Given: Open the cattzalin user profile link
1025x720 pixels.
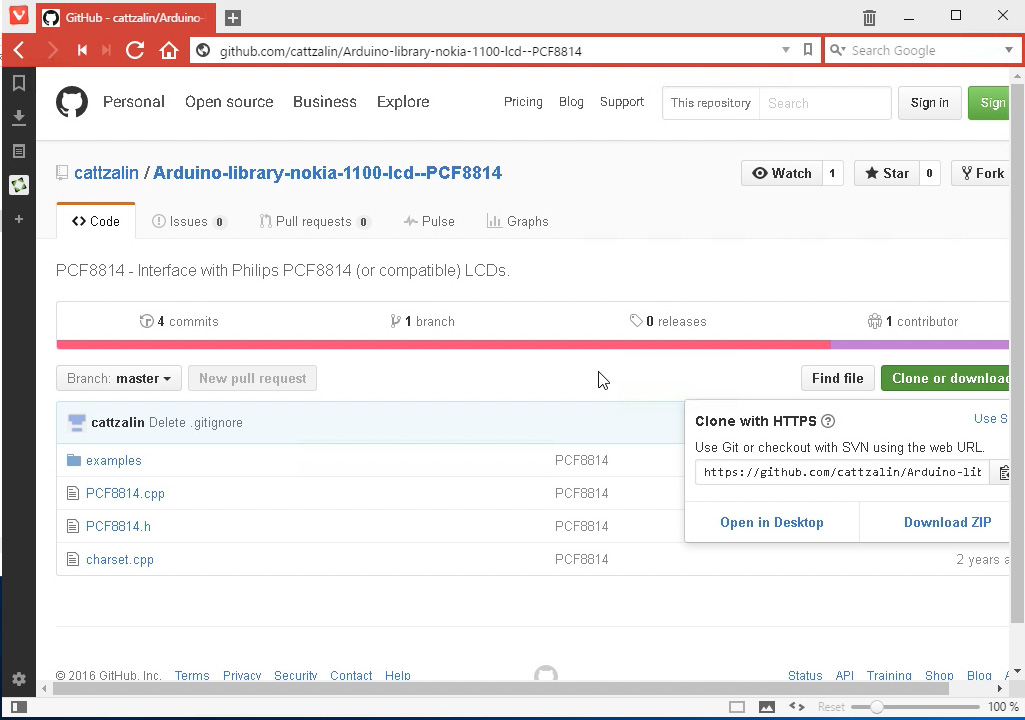Looking at the screenshot, I should 106,173.
